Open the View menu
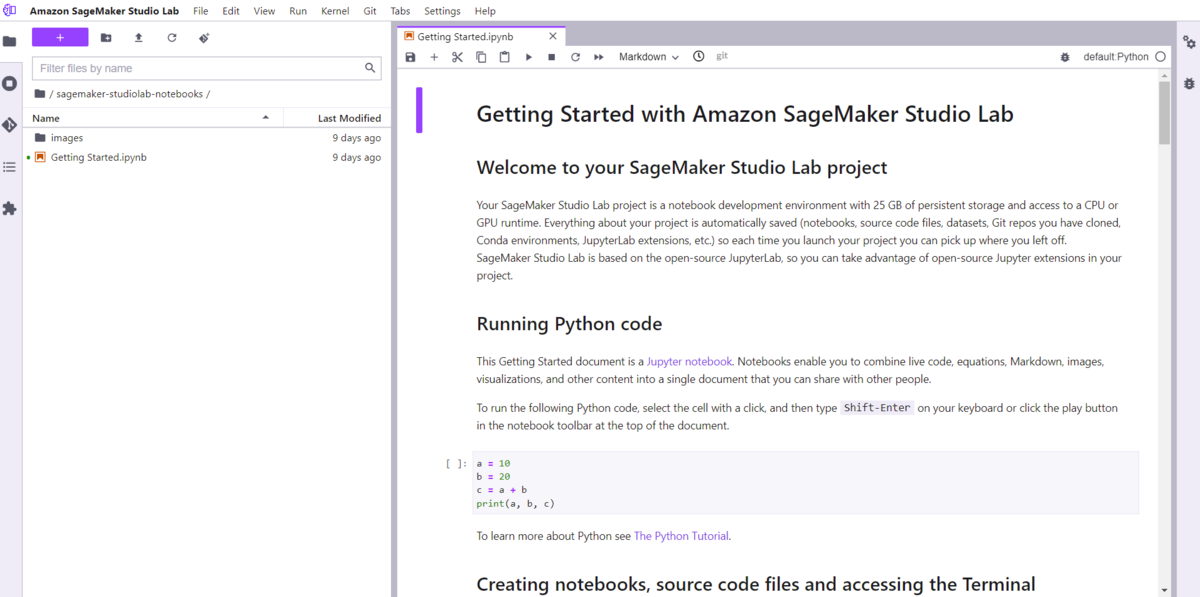This screenshot has width=1200, height=597. point(264,11)
